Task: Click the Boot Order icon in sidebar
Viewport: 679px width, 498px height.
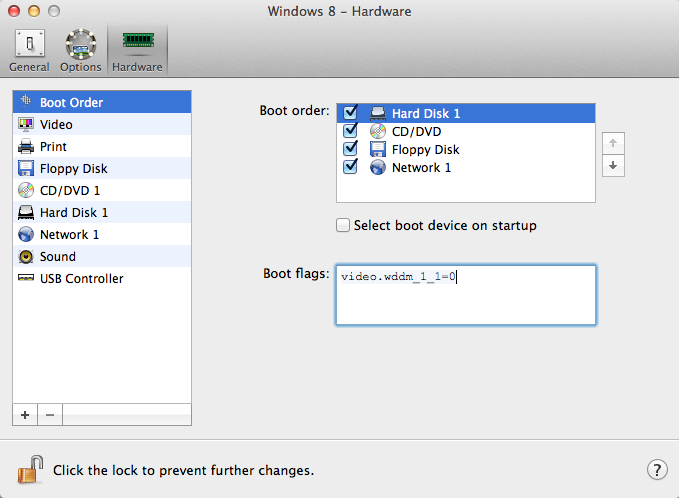Action: pos(26,101)
